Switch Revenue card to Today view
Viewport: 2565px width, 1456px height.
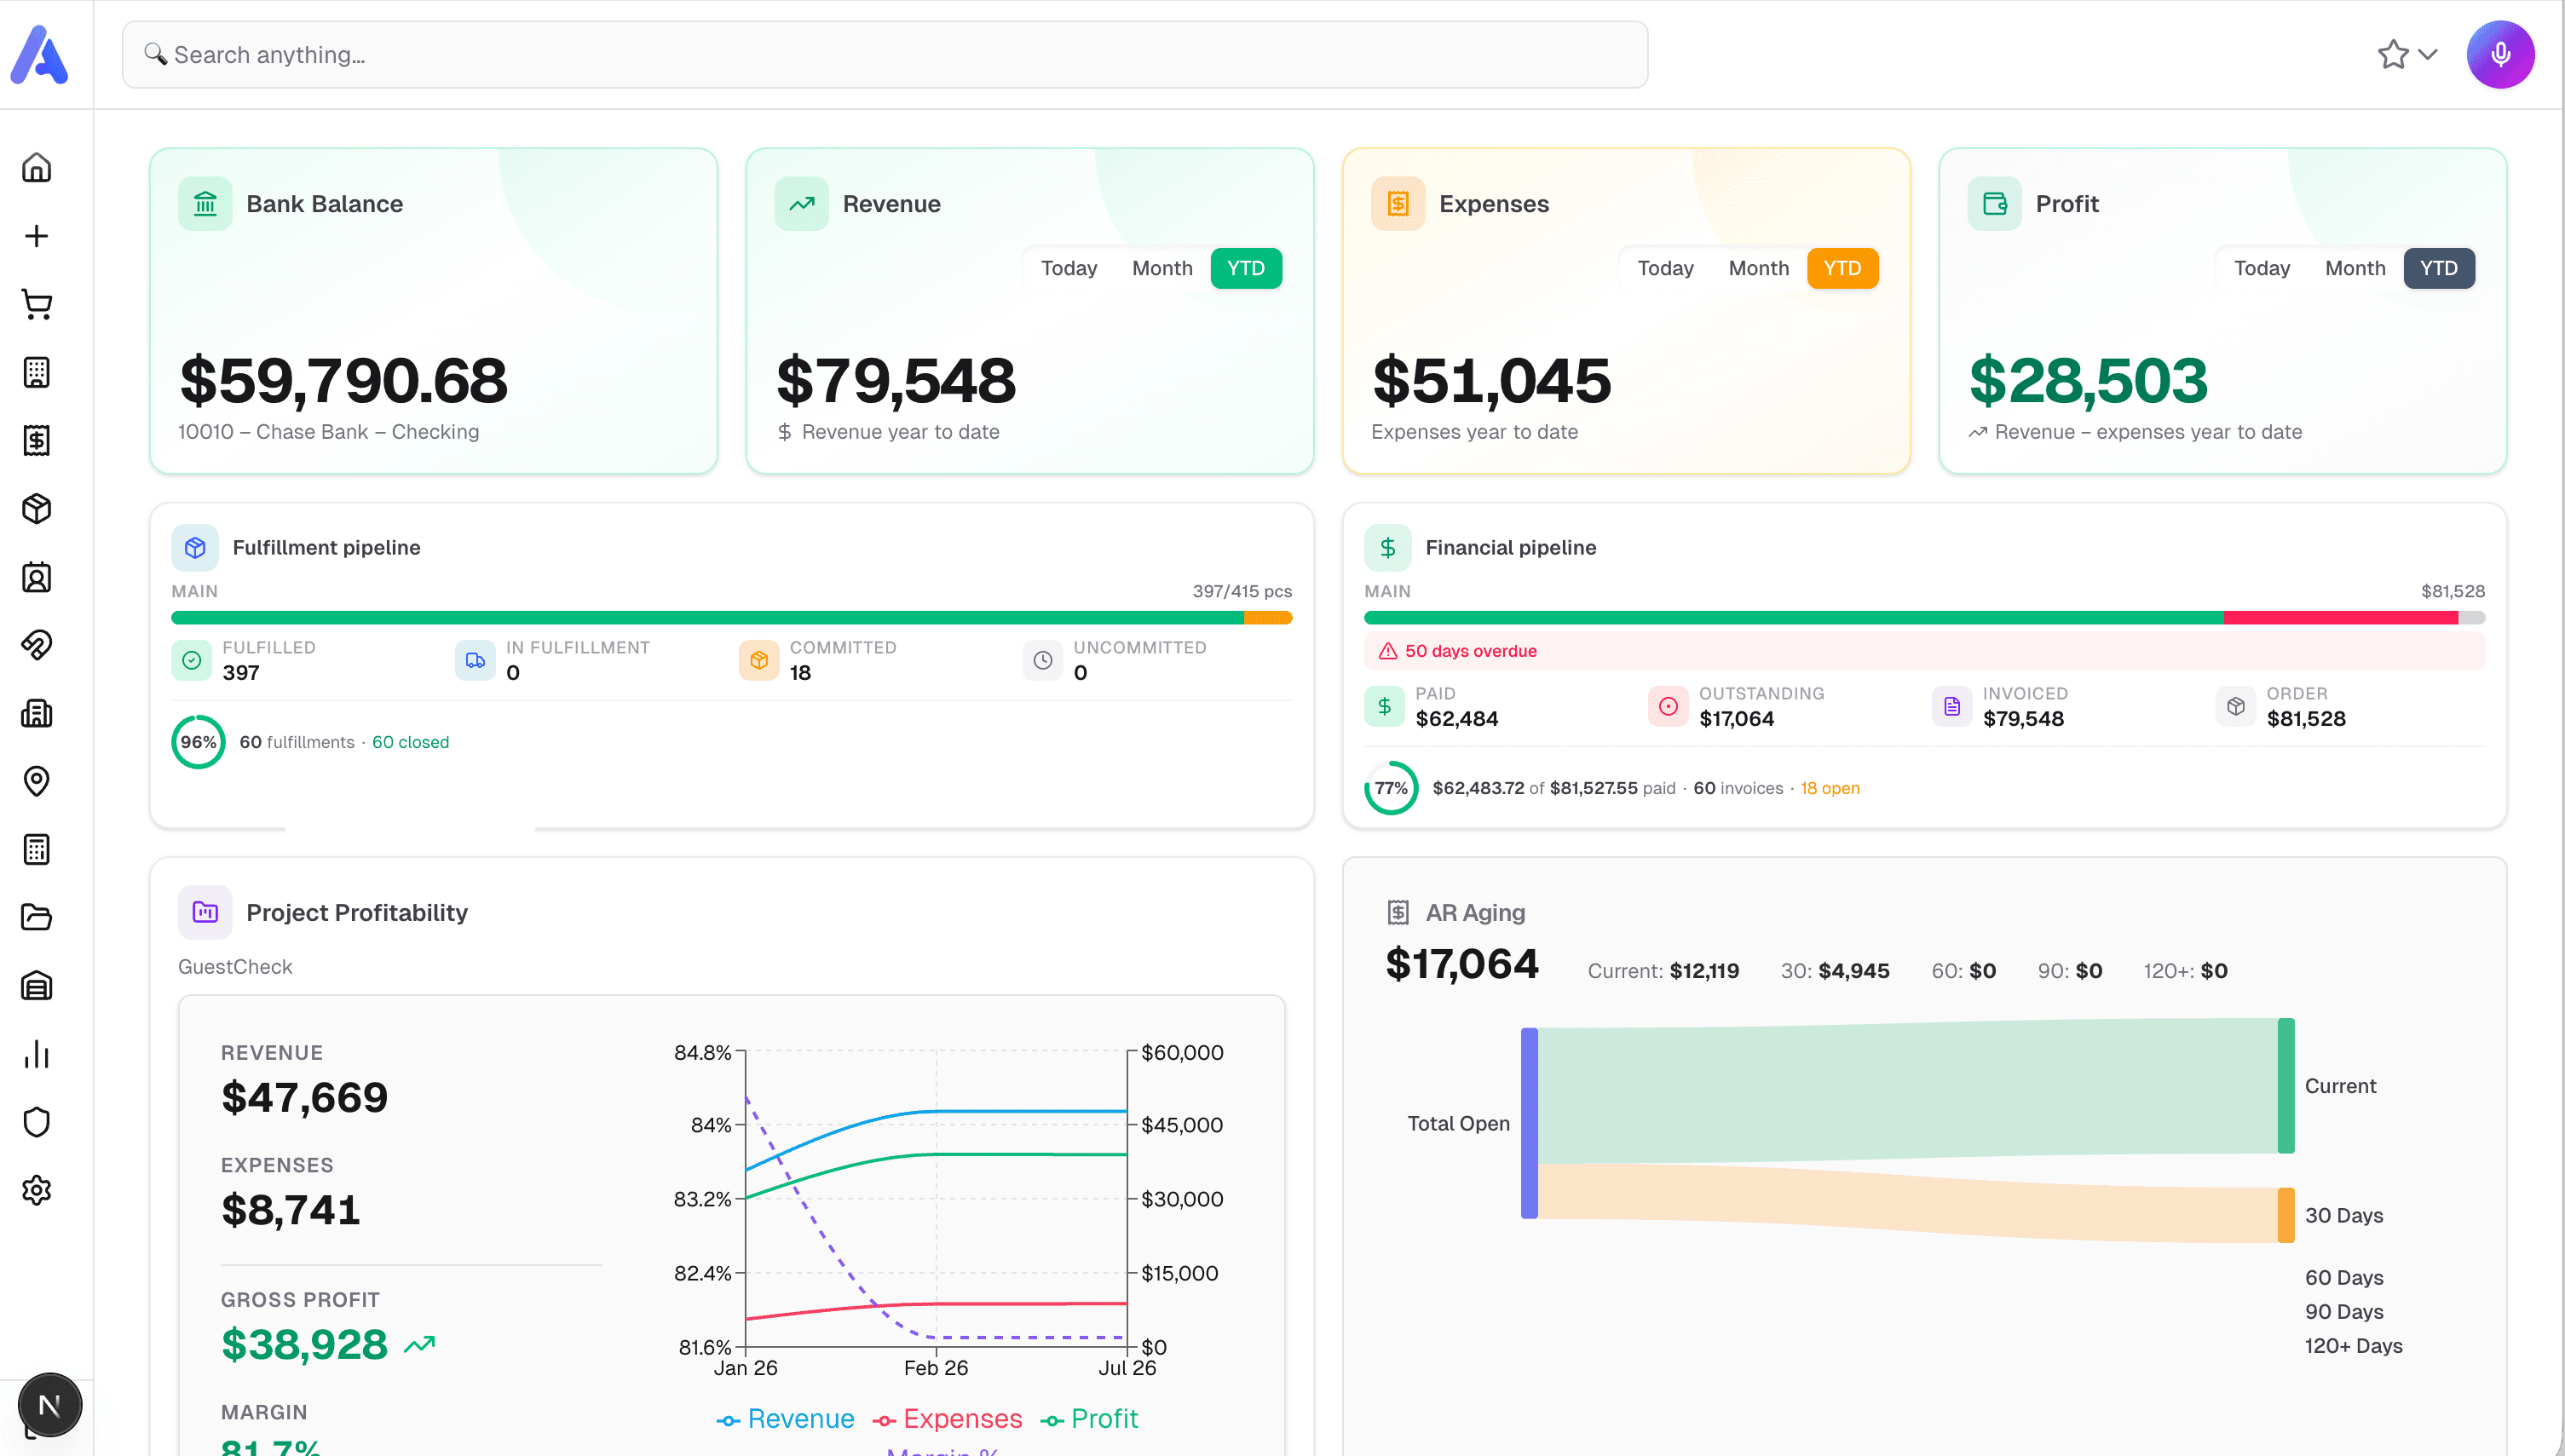click(x=1069, y=267)
